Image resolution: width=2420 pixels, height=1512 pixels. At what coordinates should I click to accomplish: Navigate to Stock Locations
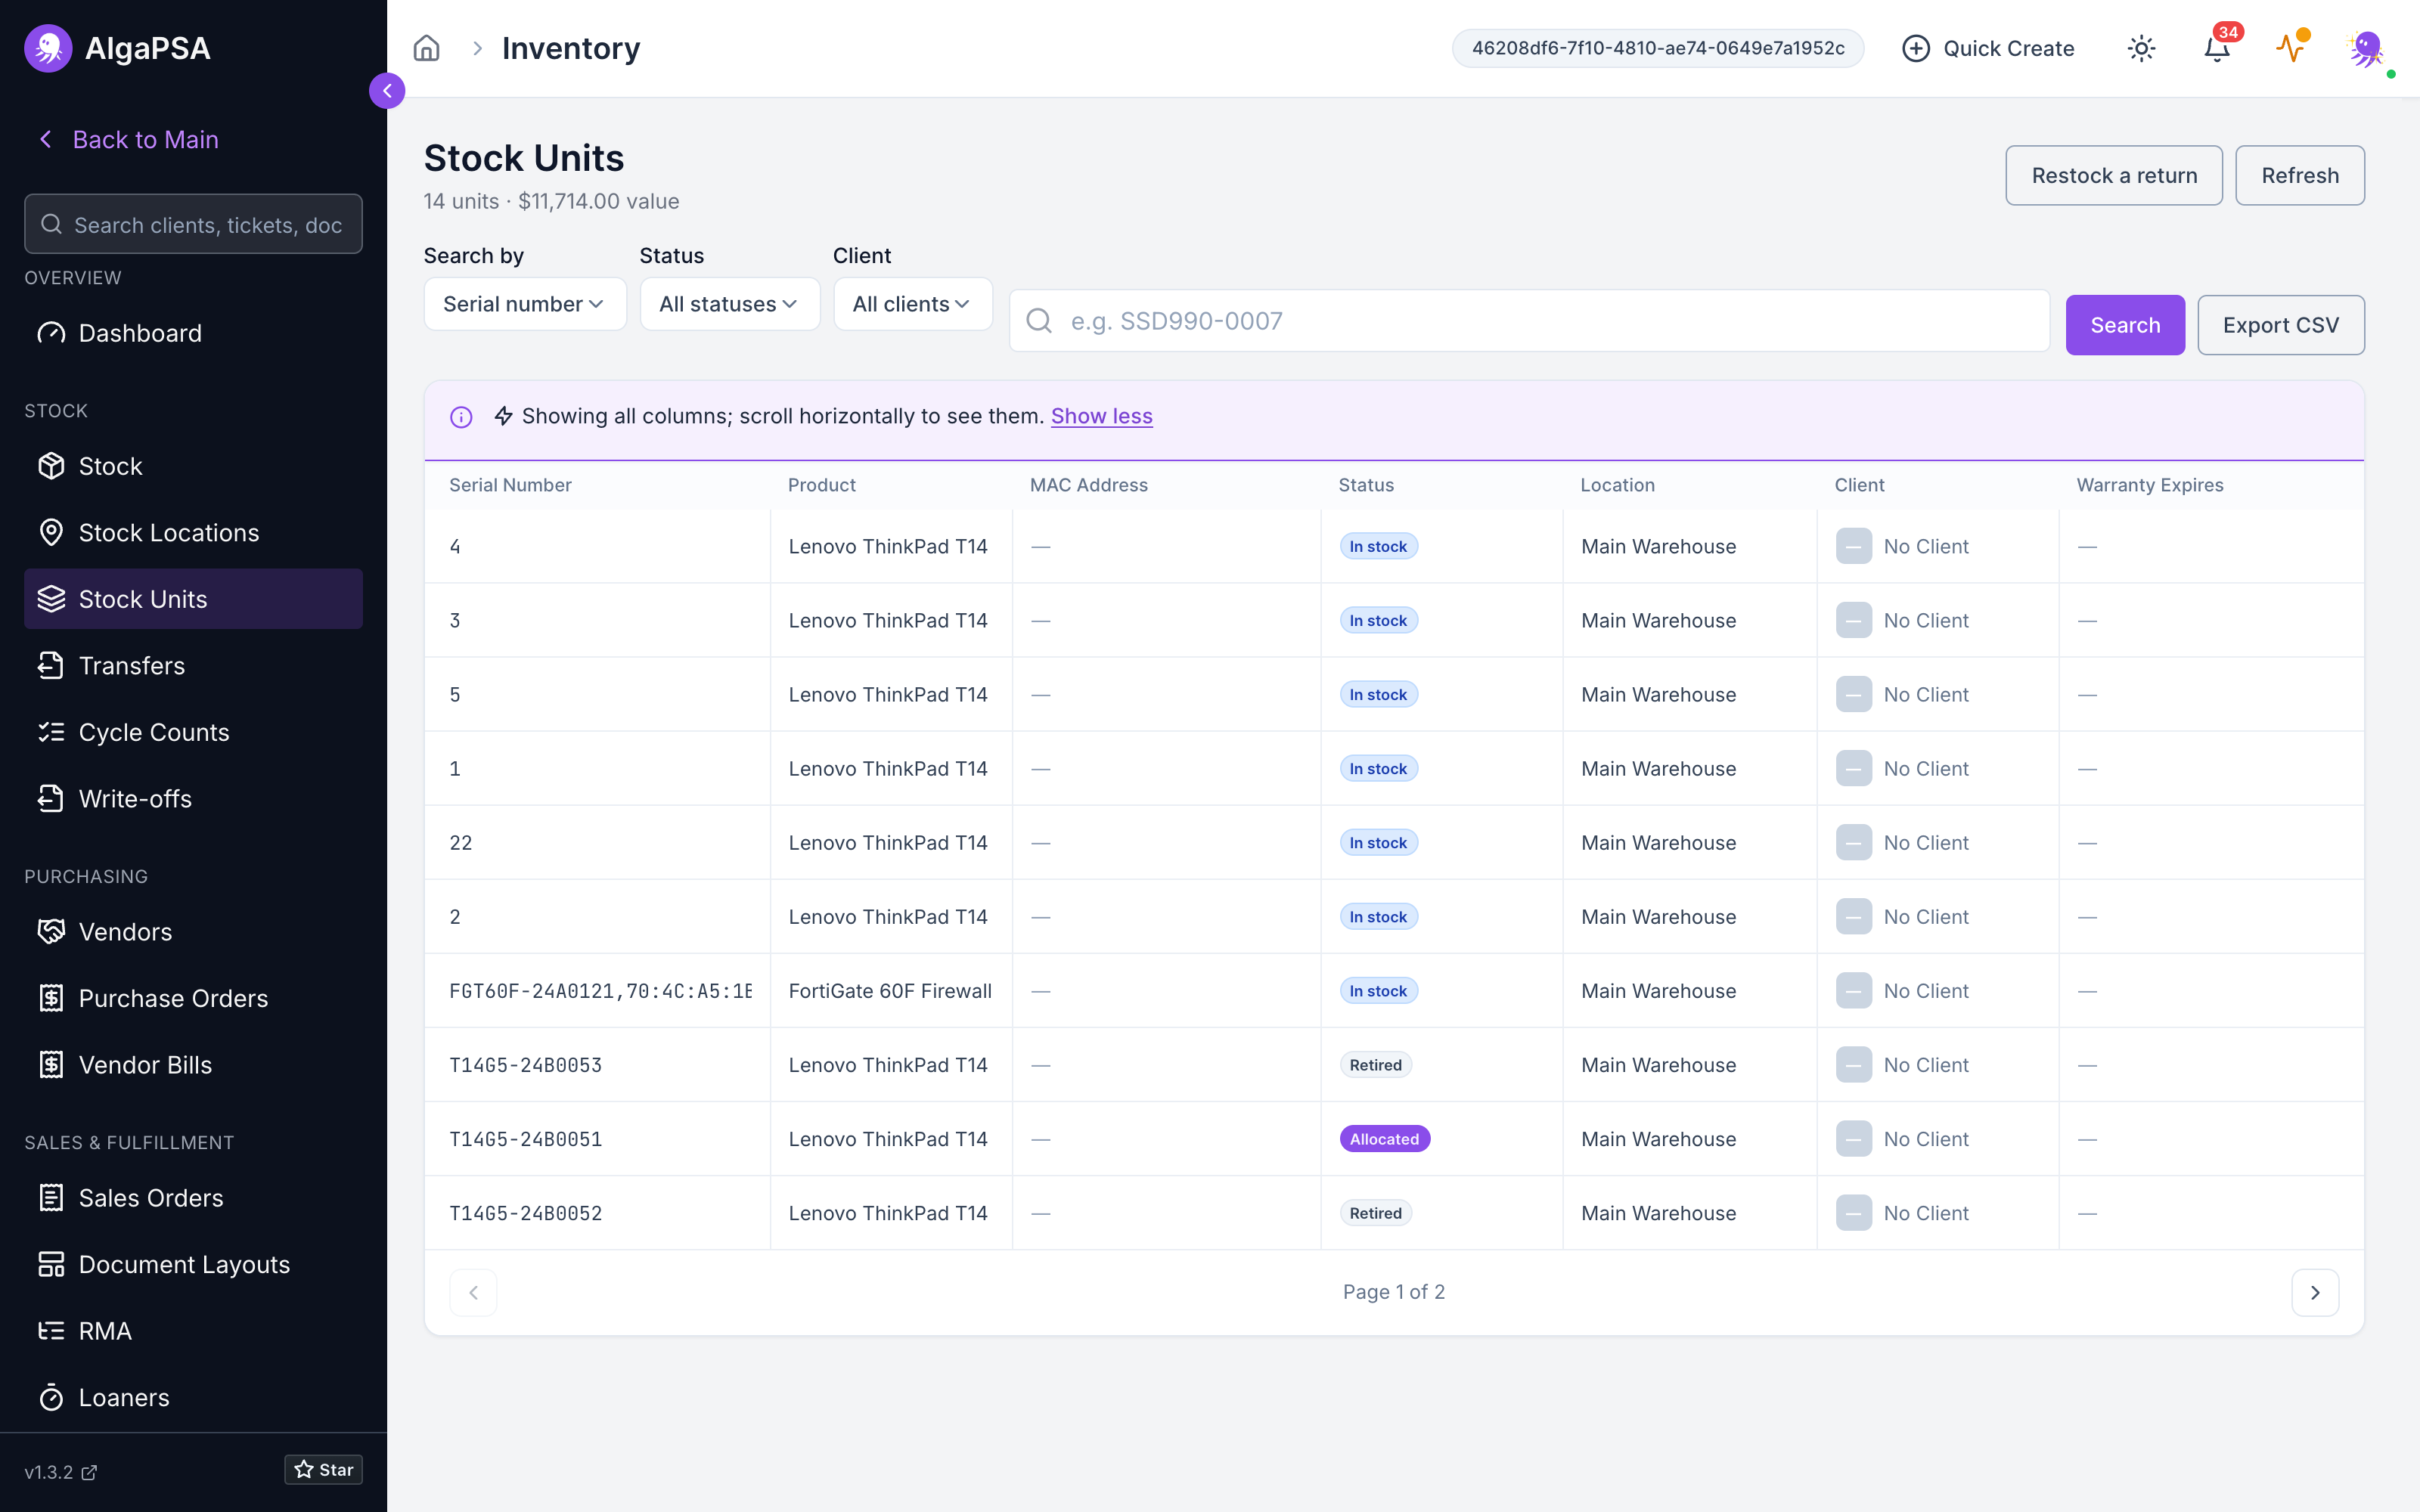pos(193,533)
